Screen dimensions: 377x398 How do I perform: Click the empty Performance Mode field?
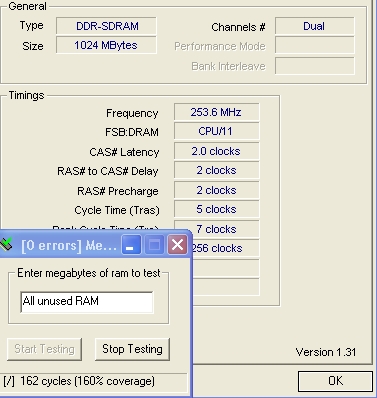click(314, 45)
